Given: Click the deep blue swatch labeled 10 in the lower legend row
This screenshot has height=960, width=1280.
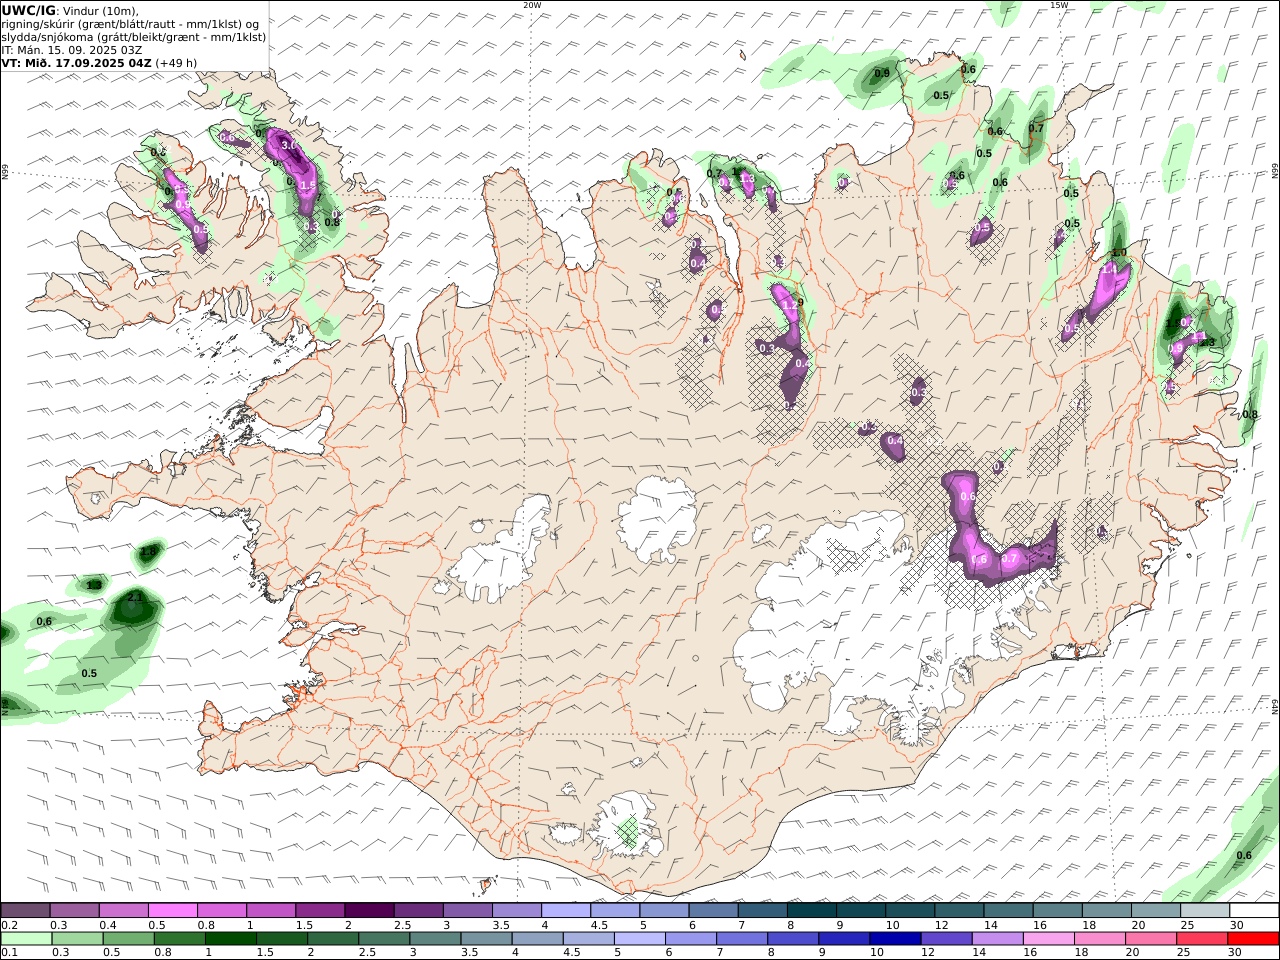Looking at the screenshot, I should [895, 939].
